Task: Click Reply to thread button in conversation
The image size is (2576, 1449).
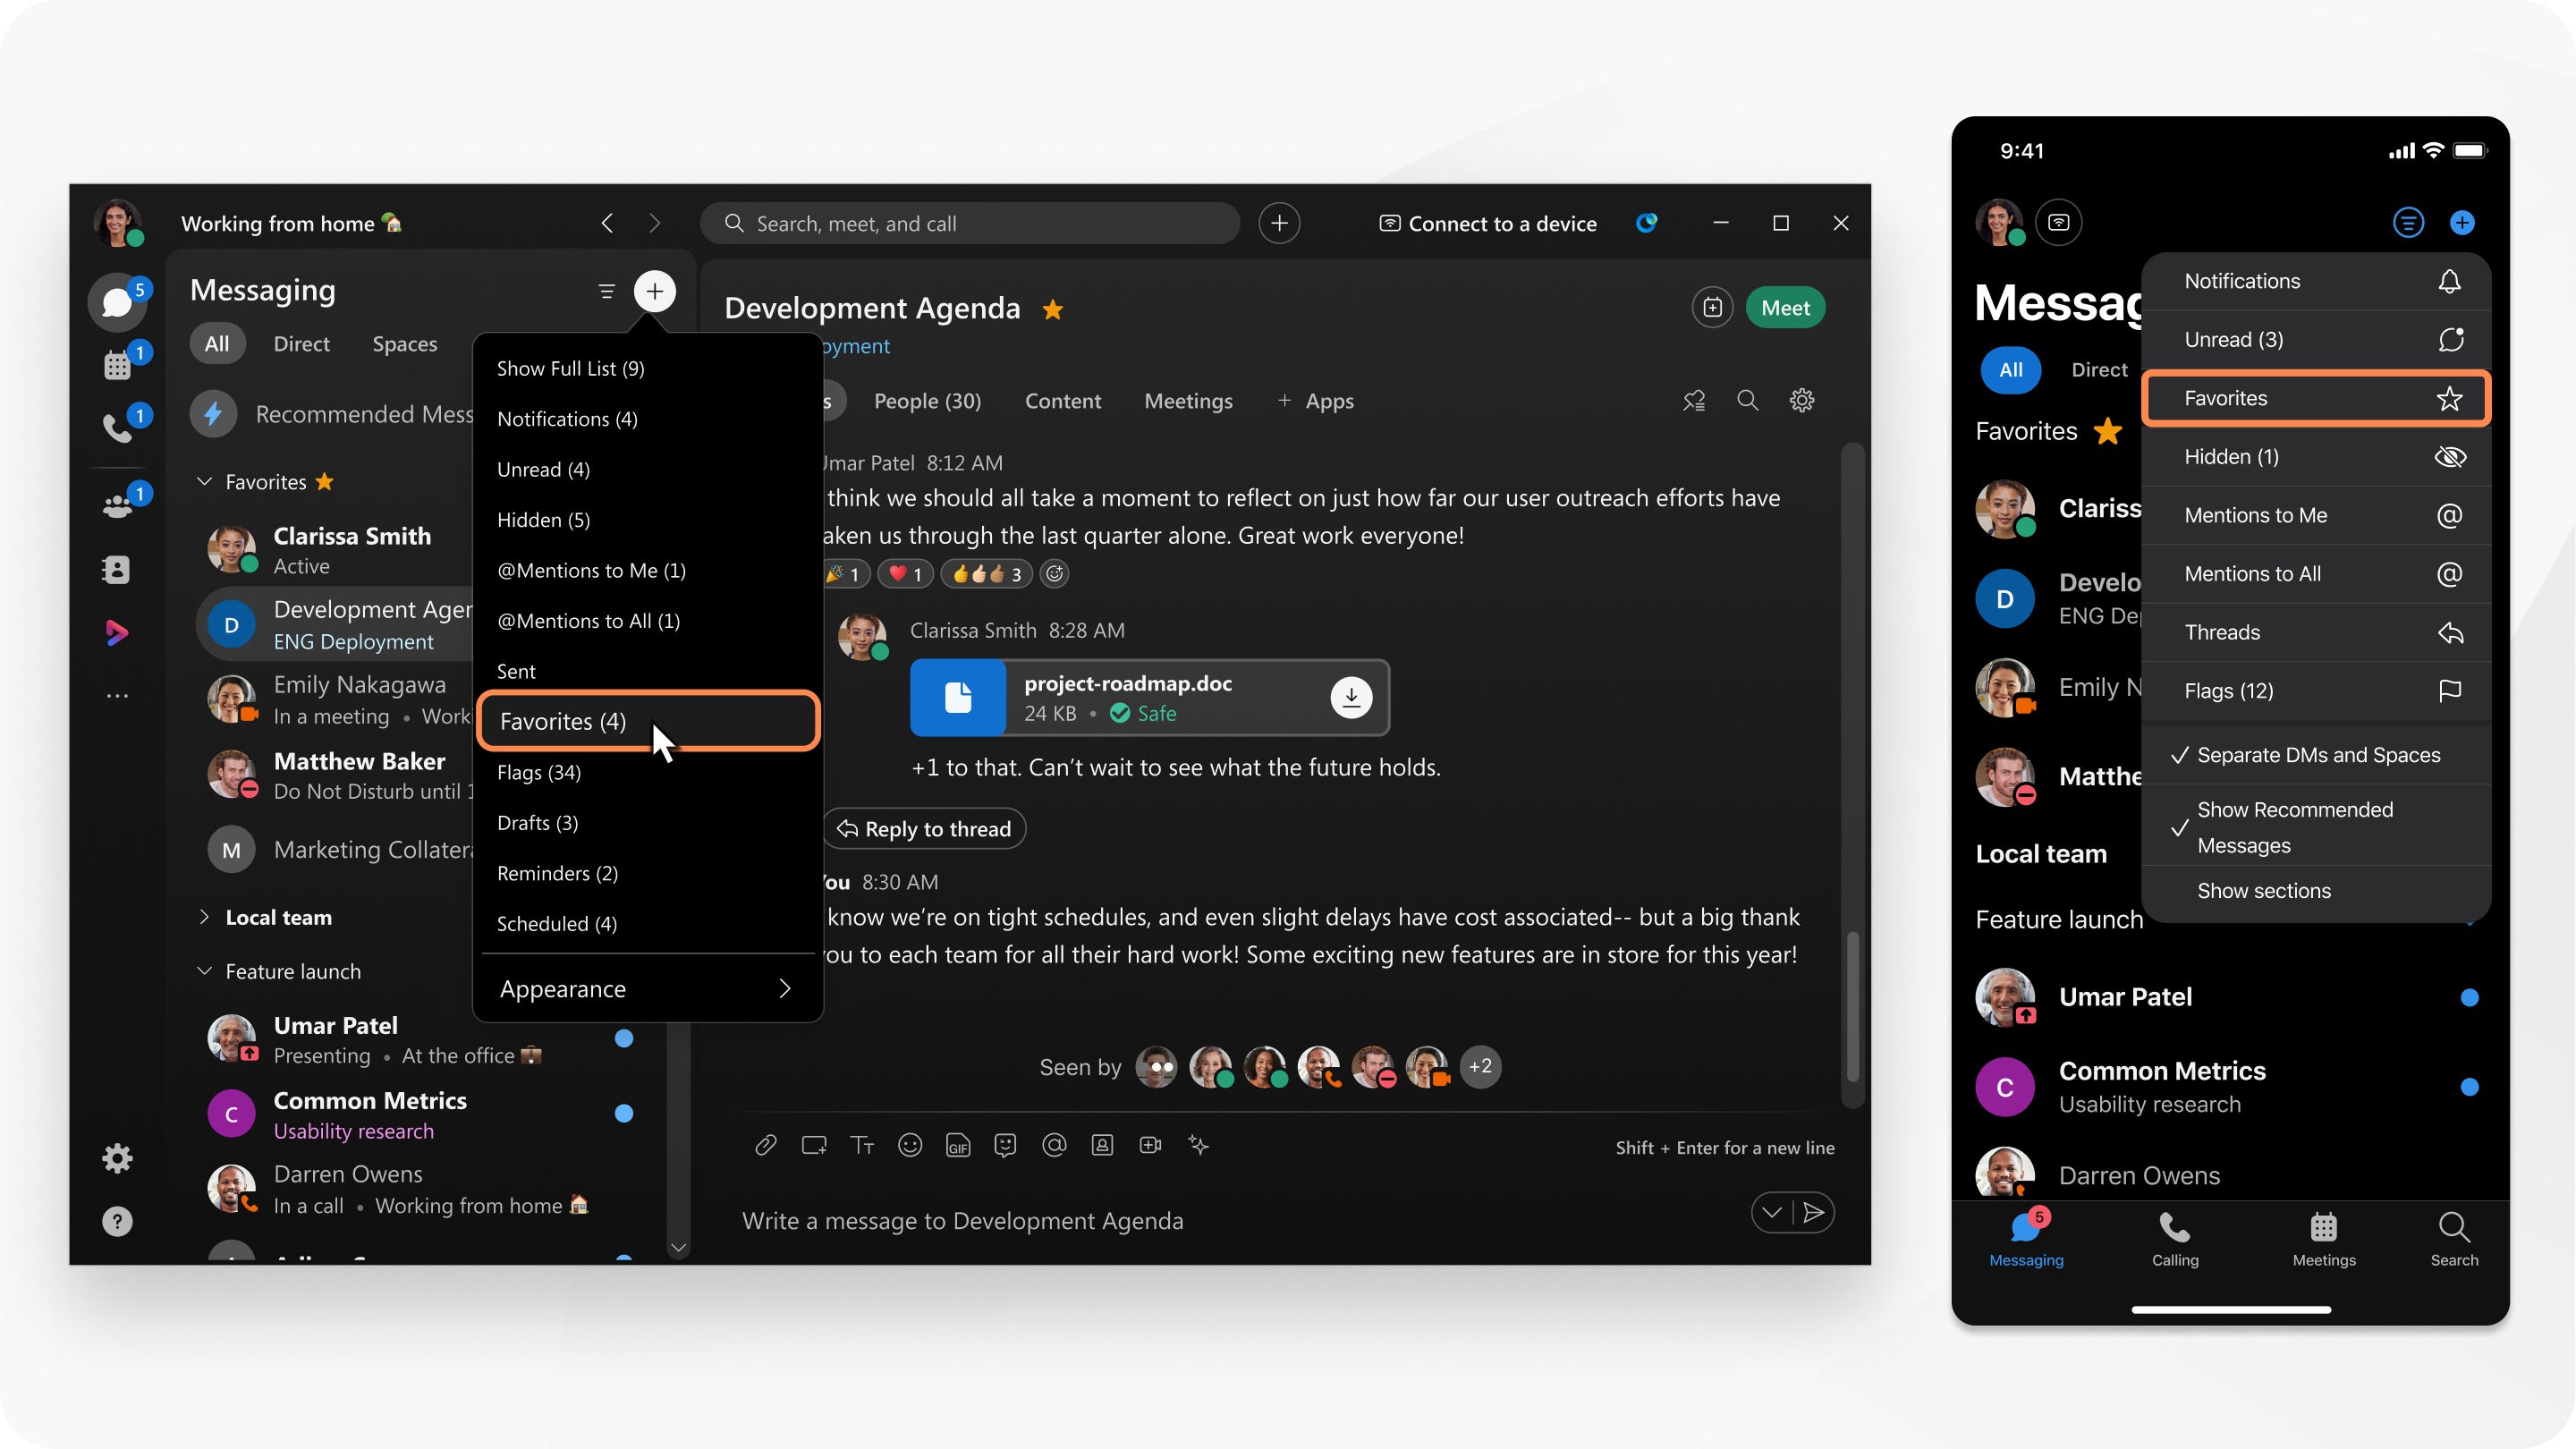Action: pyautogui.click(x=926, y=828)
